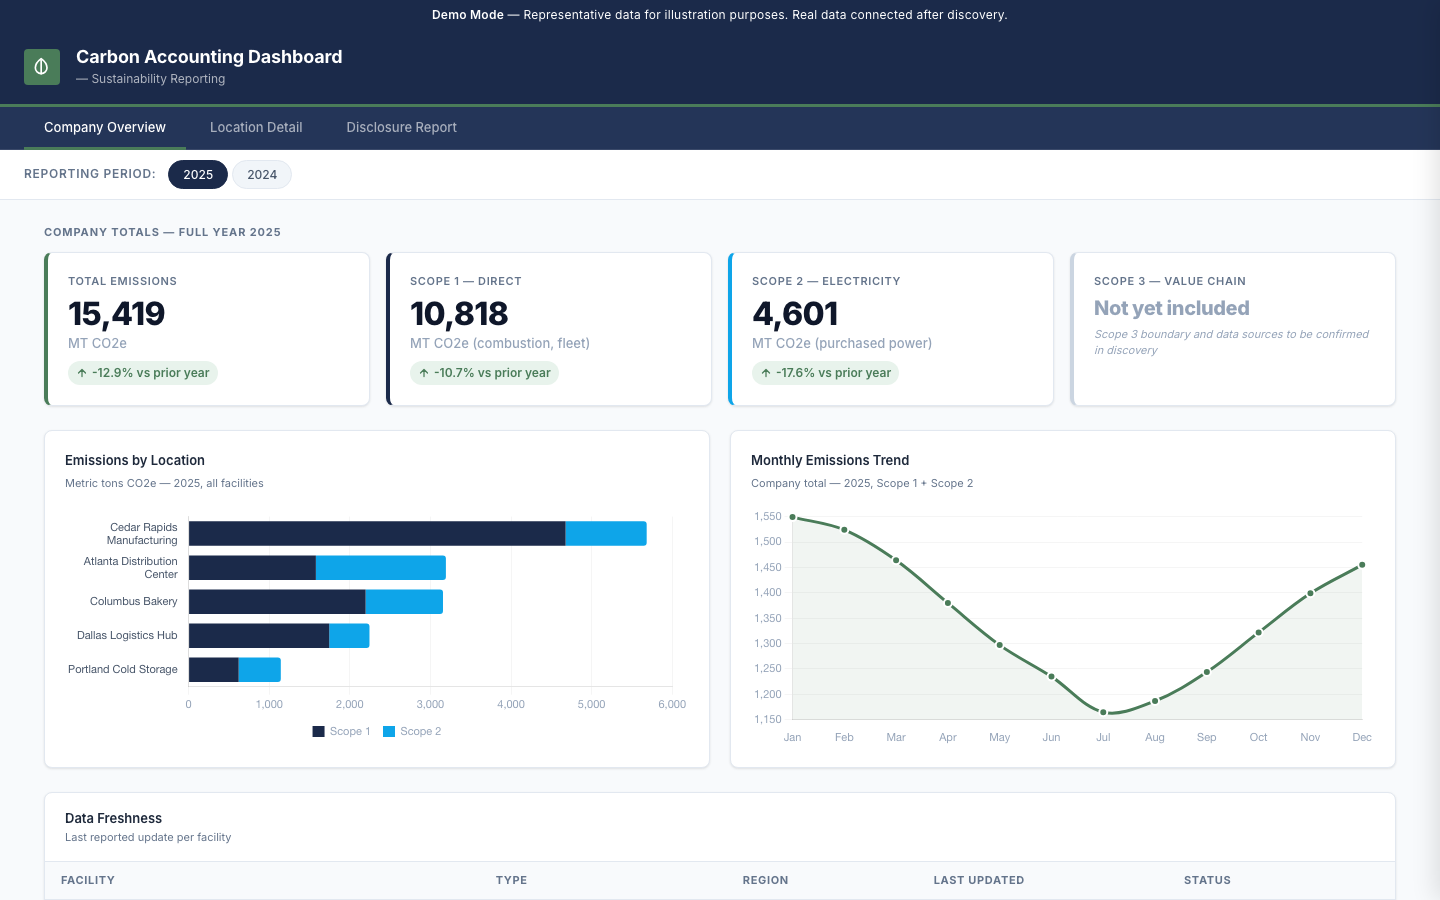This screenshot has height=900, width=1440.
Task: Click the Feb data point on trend chart
Action: tap(844, 529)
